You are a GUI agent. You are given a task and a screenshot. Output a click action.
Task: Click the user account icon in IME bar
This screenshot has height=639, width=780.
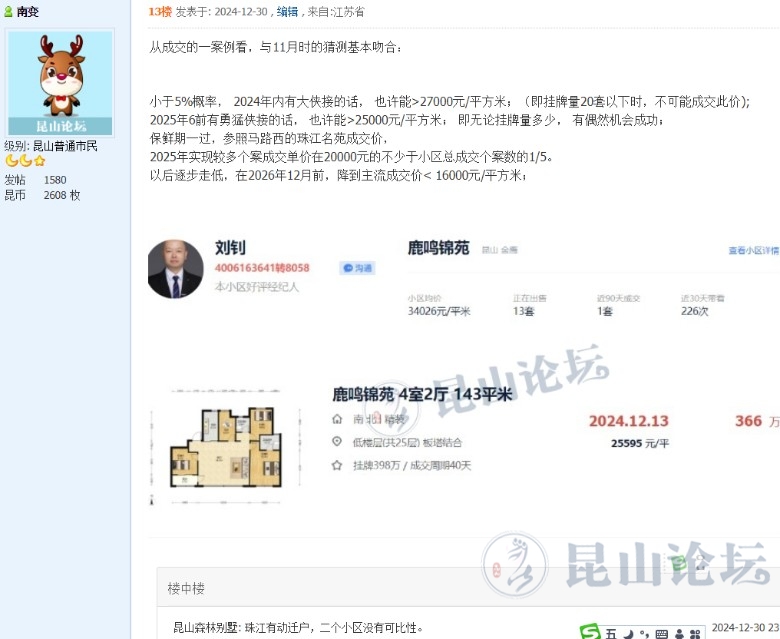pyautogui.click(x=679, y=633)
